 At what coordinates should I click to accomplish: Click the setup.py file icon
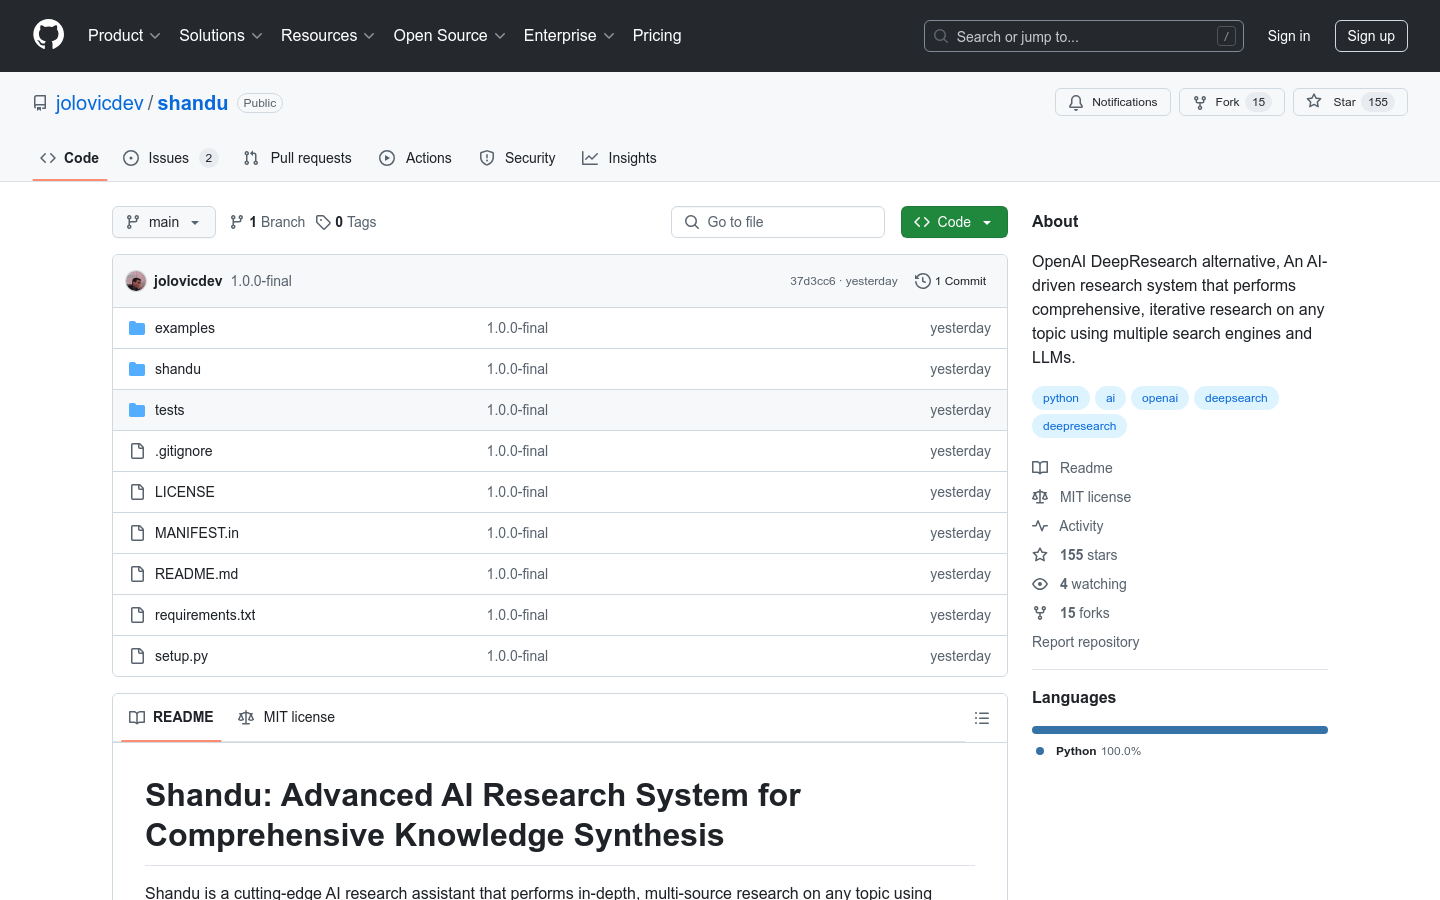[x=137, y=656]
